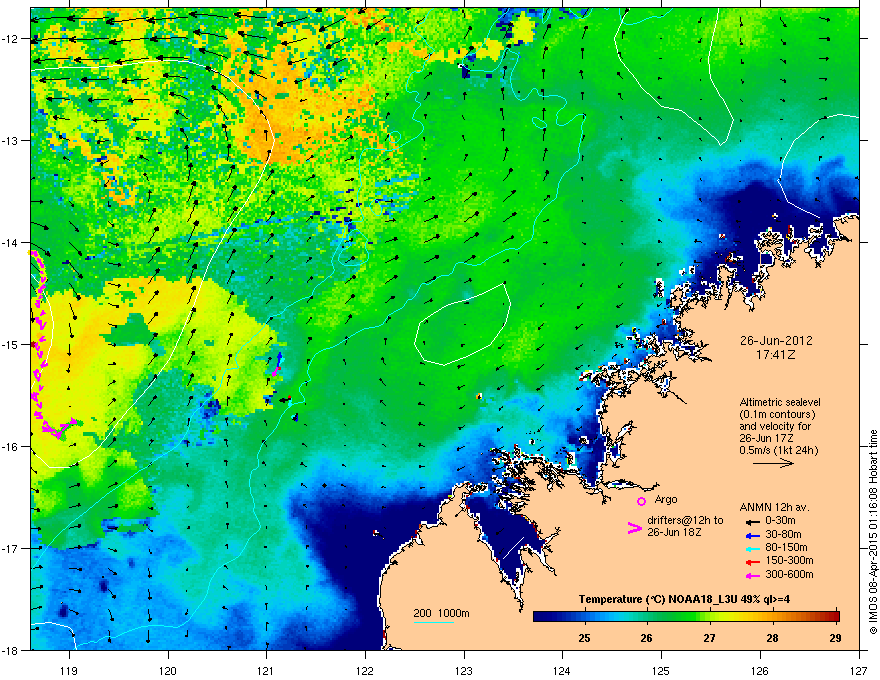Click the latitude label -12
The image size is (880, 680).
tap(10, 39)
